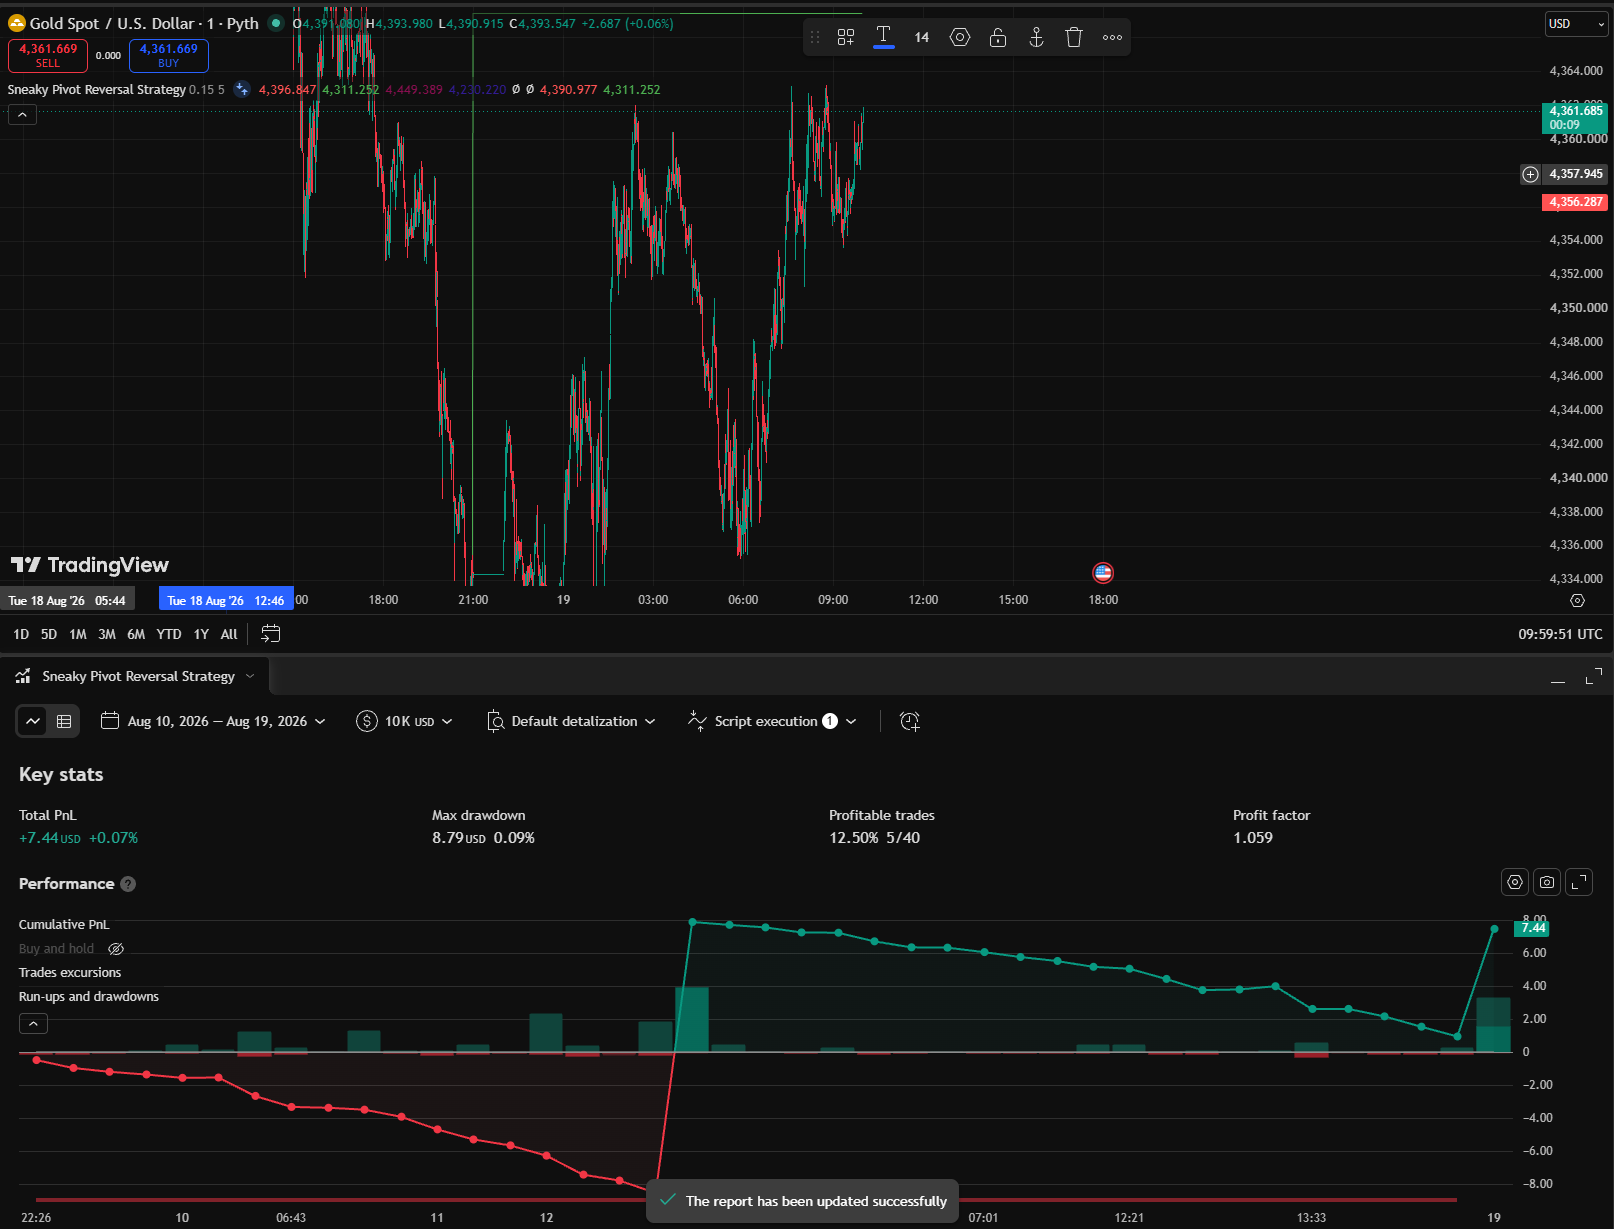
Task: Click the BUY 4,361.669 button
Action: point(168,56)
